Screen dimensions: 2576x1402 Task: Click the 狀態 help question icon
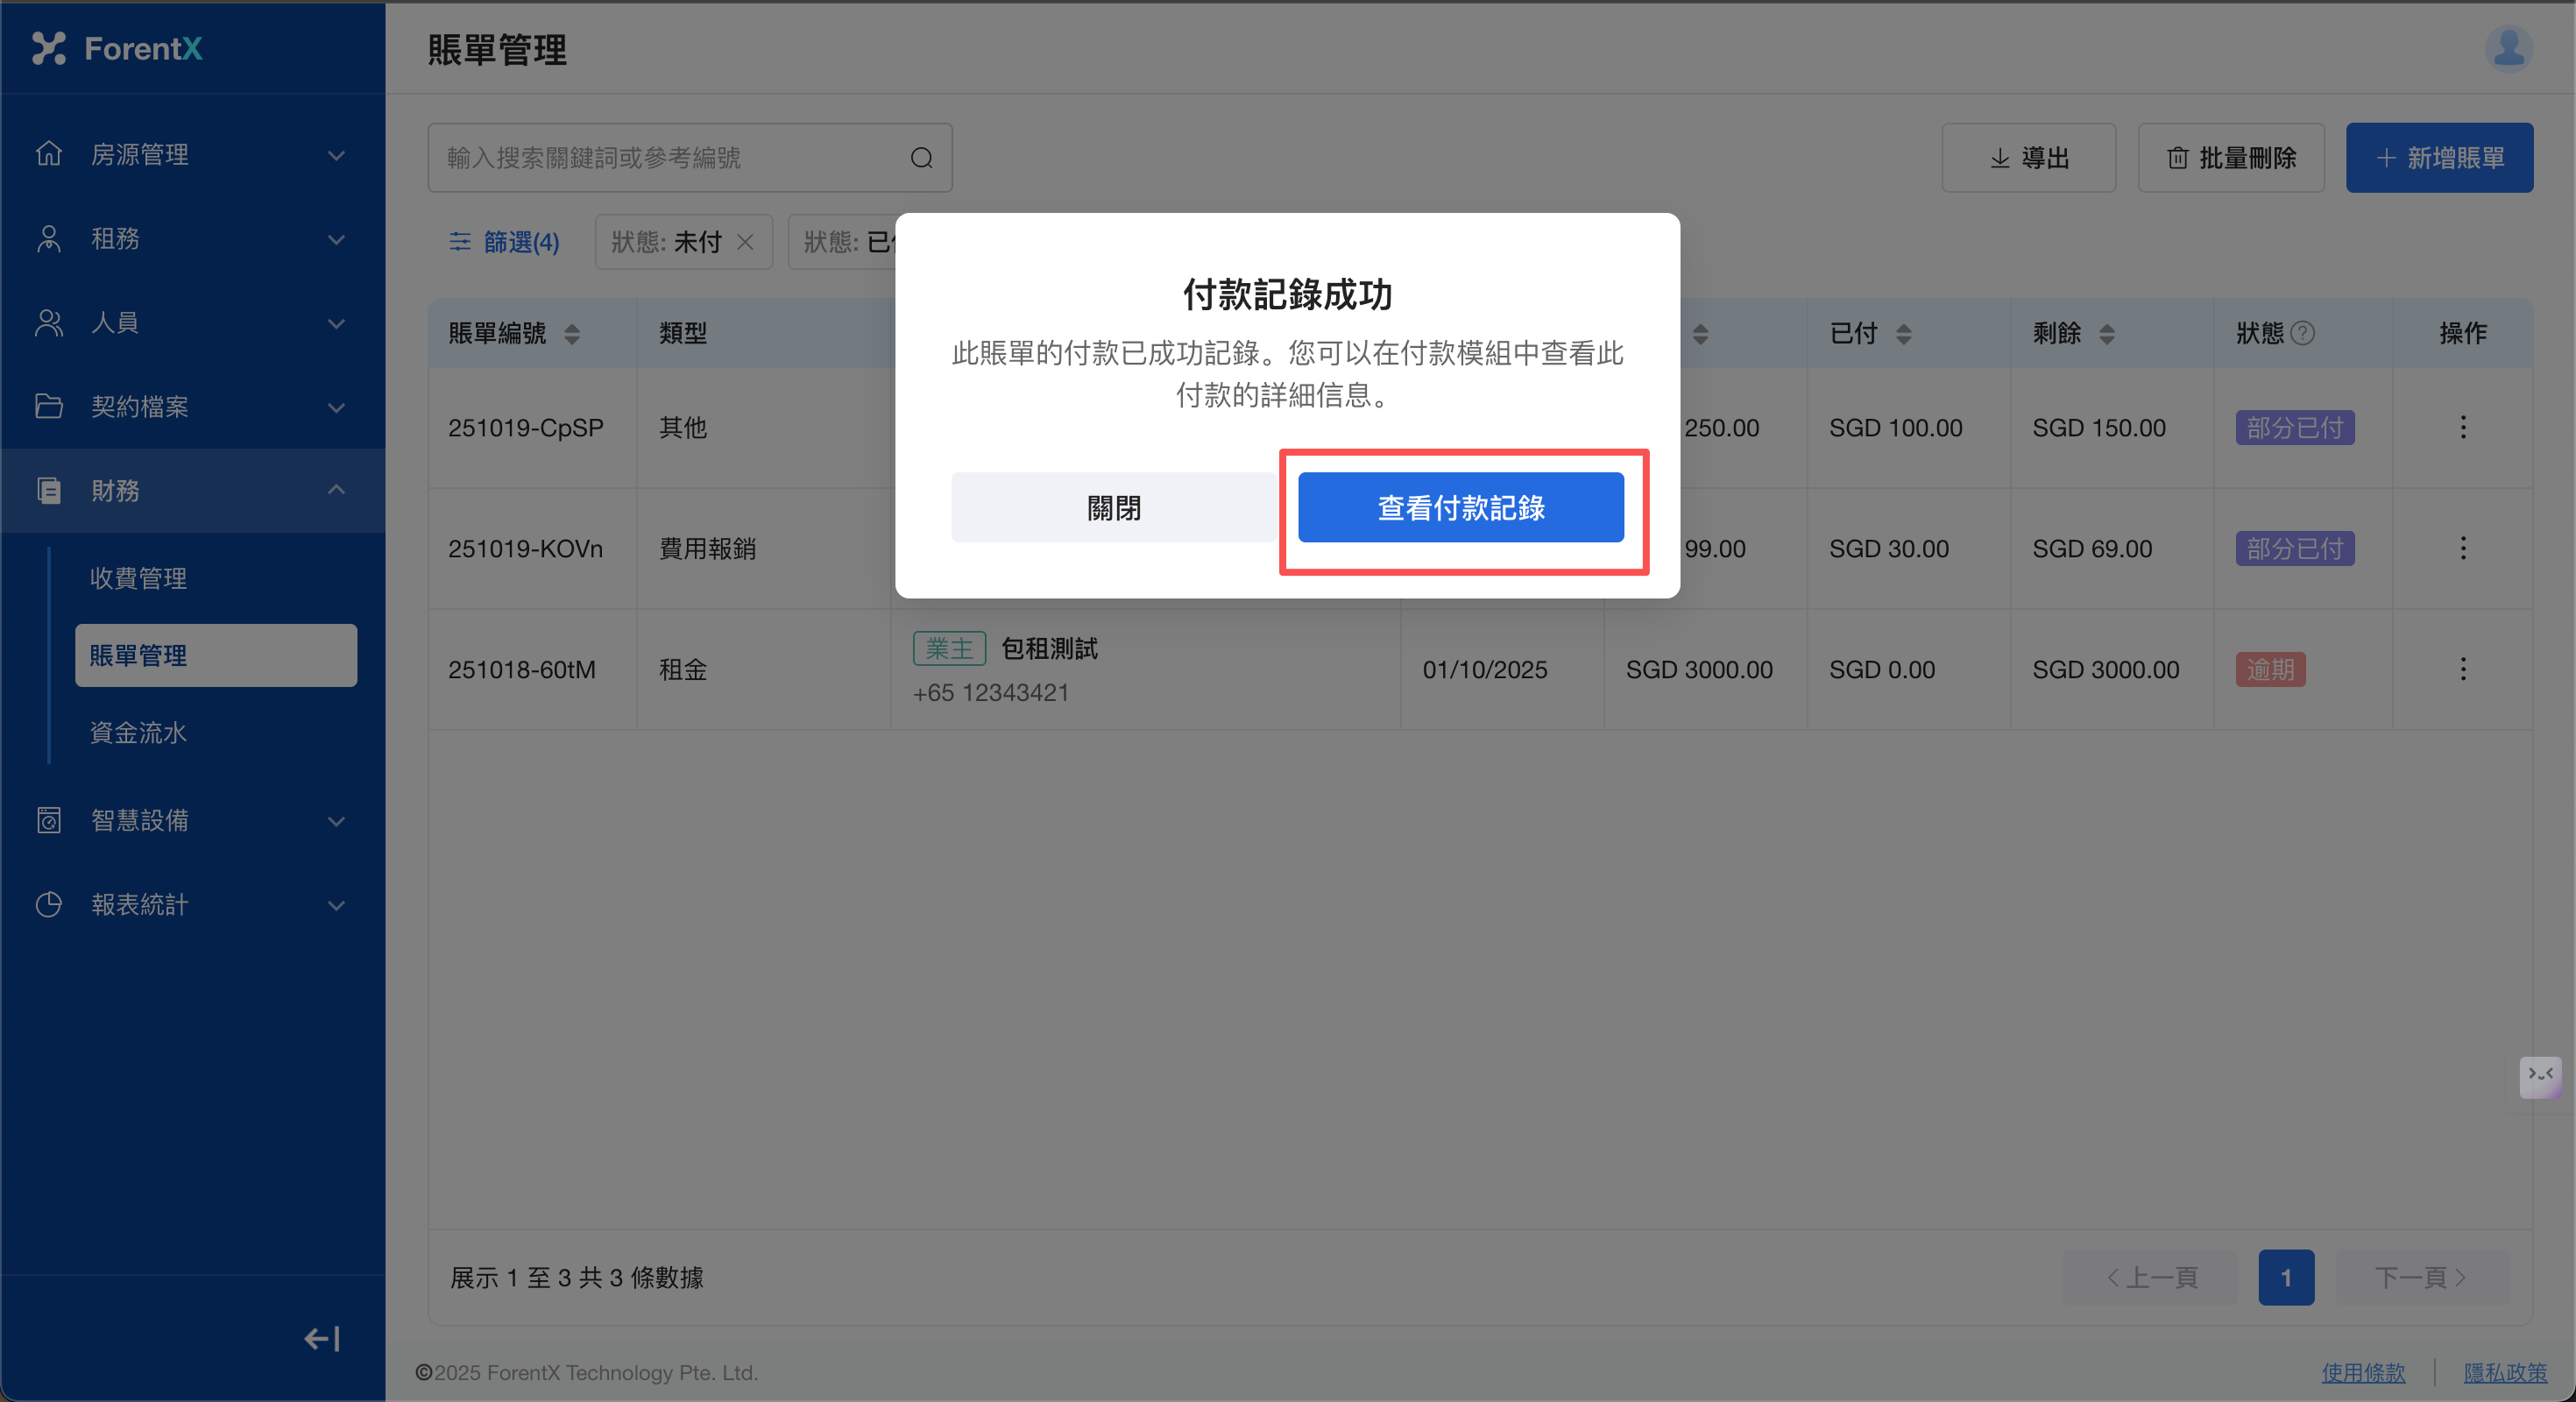pos(2302,333)
